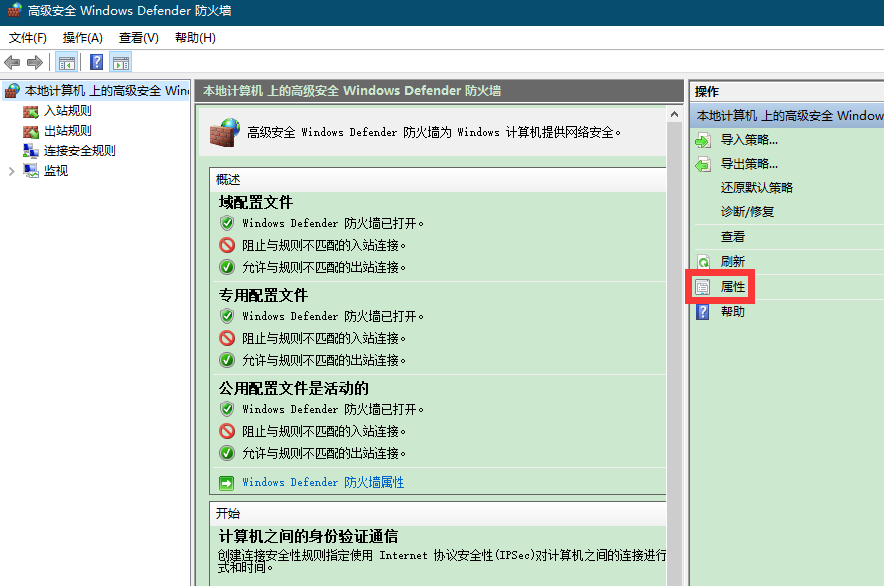The image size is (884, 586).
Task: Select 出站规则 in the tree
Action: (68, 131)
